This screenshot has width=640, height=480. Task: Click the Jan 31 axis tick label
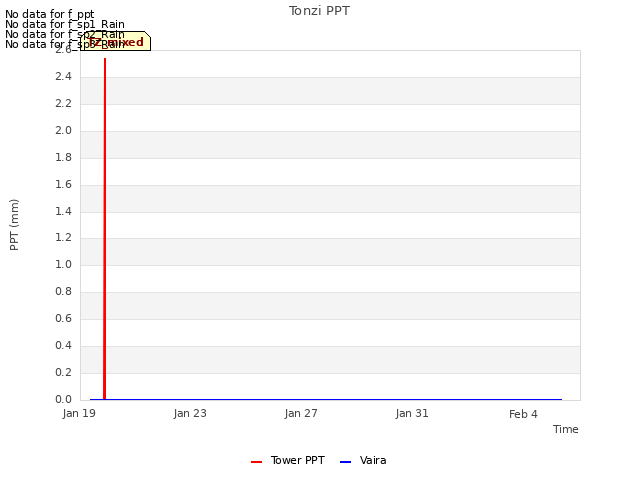point(412,413)
